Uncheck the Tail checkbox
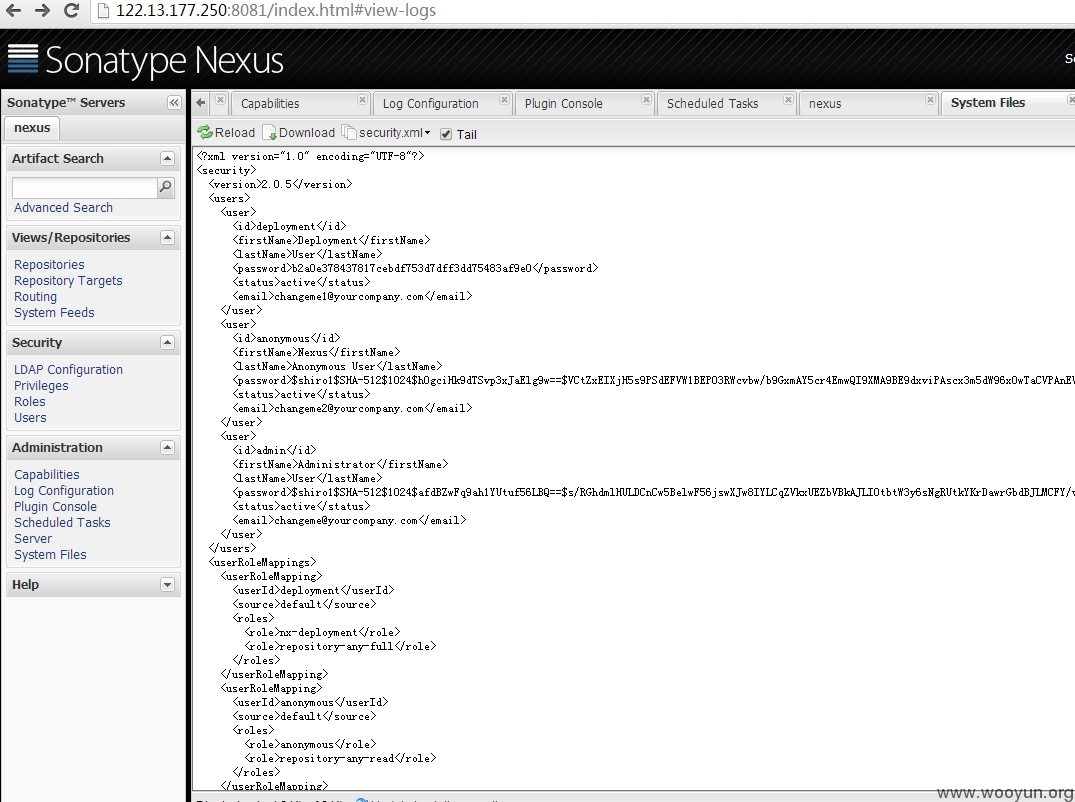 point(446,134)
